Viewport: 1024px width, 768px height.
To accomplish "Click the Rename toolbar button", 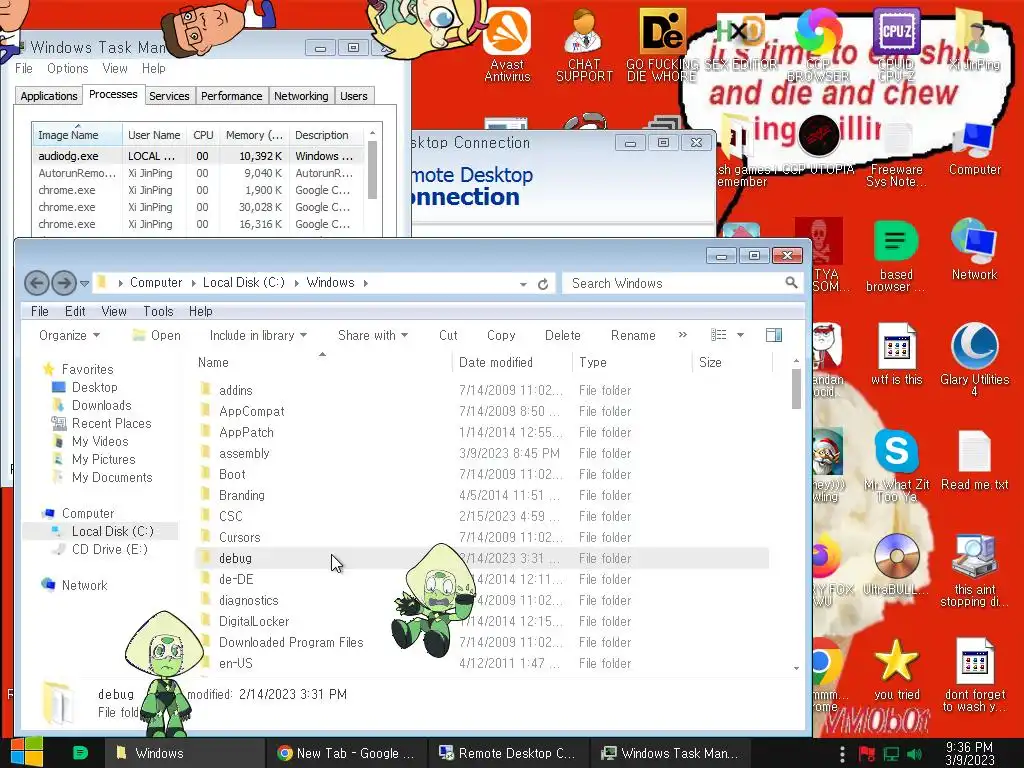I will 633,335.
